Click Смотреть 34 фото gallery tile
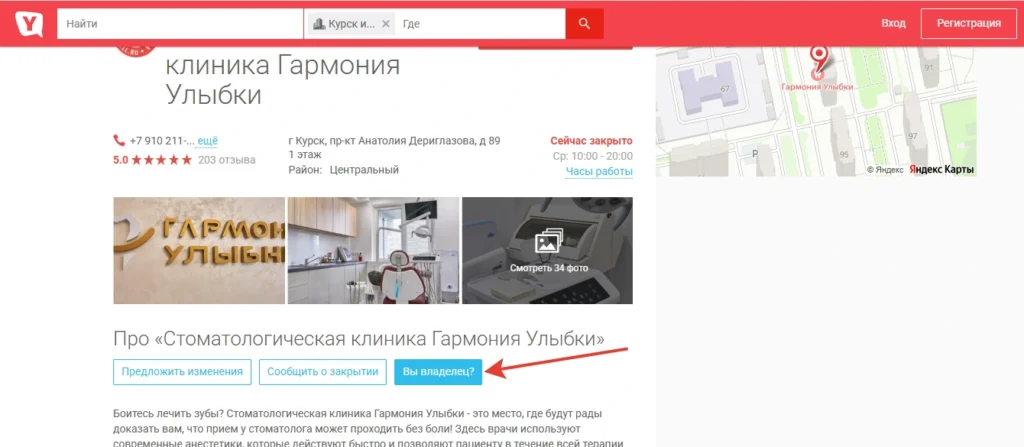Image resolution: width=1024 pixels, height=447 pixels. [547, 250]
